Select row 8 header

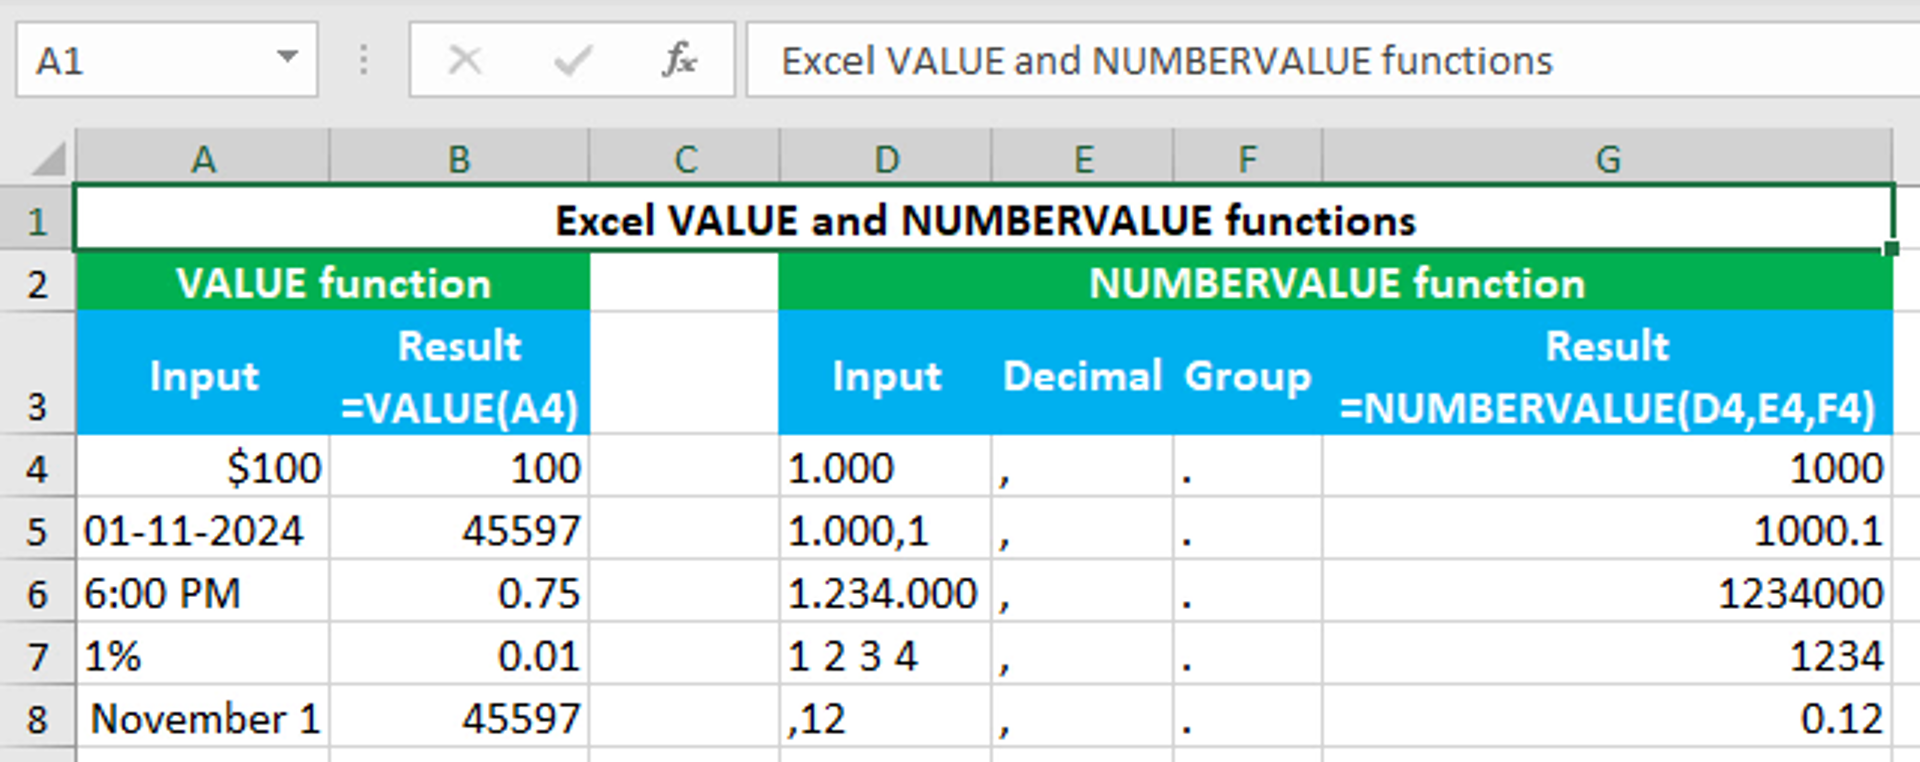click(37, 718)
